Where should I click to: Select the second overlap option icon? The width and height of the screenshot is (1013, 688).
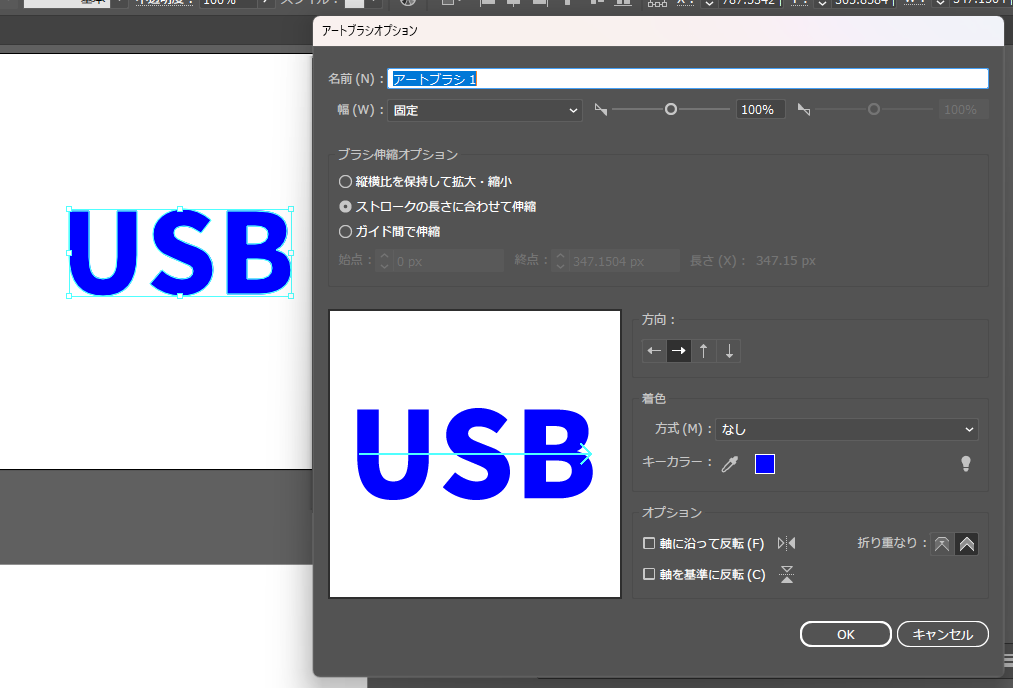[966, 544]
